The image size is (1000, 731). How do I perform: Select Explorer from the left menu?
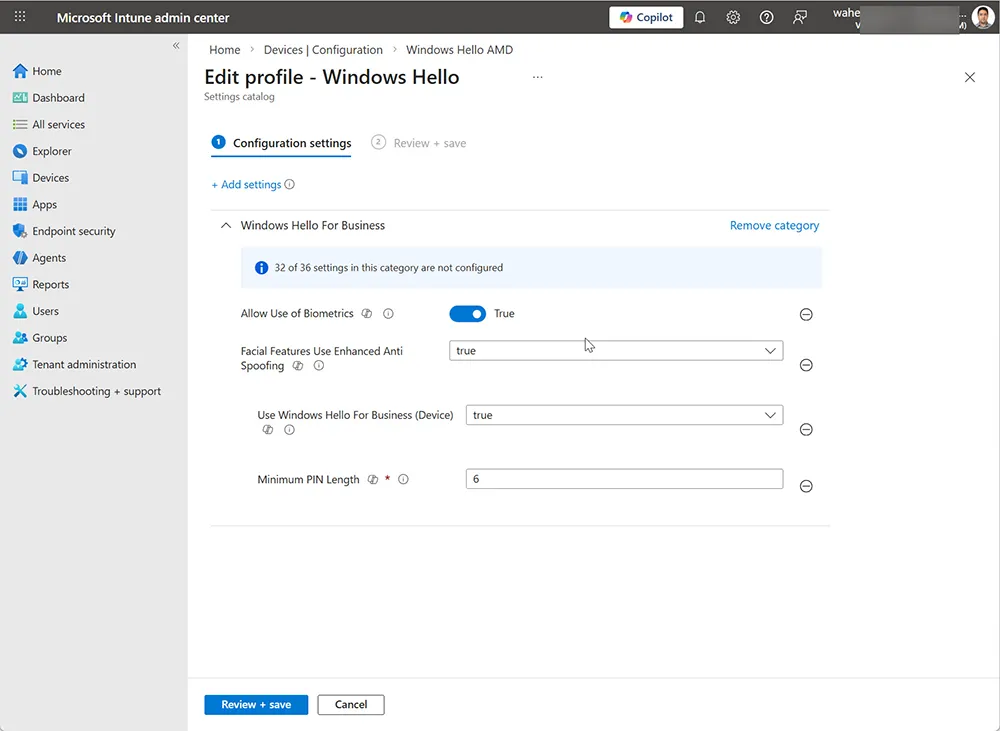53,150
